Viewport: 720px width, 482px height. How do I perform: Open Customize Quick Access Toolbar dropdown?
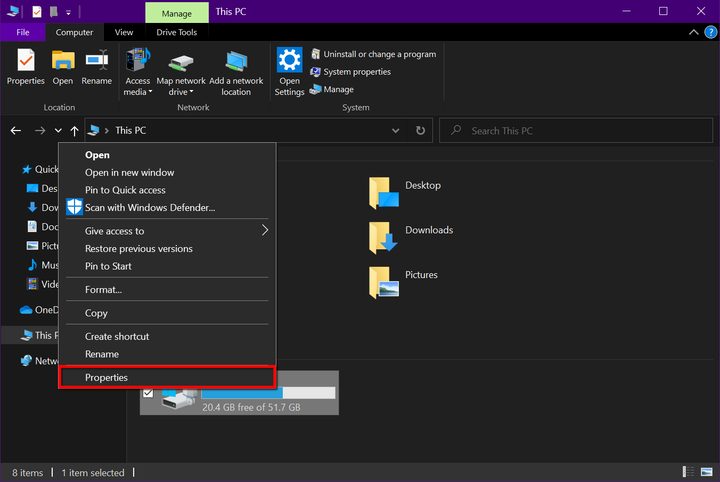68,12
